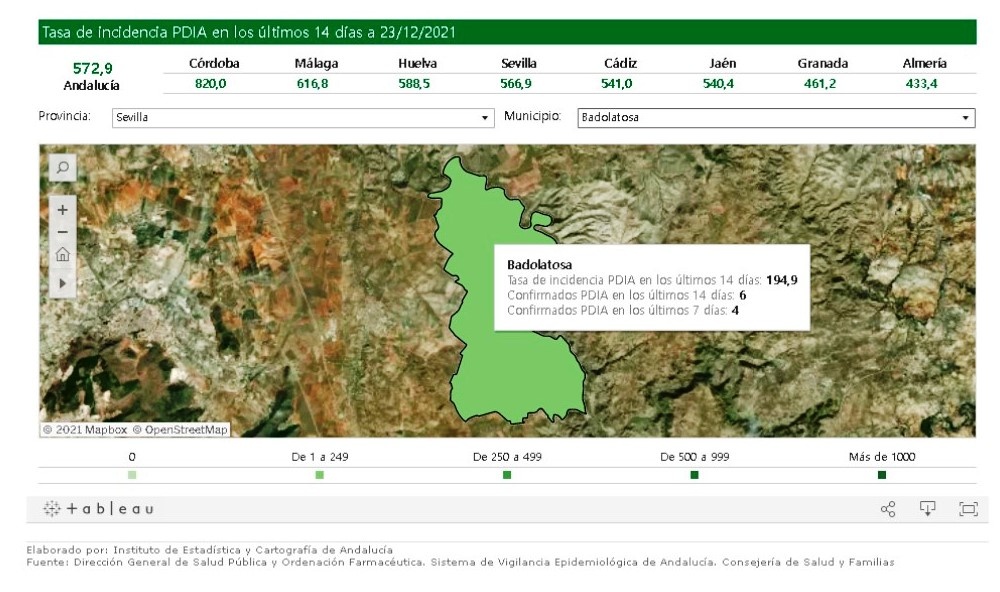Click the map search magnifier icon
The width and height of the screenshot is (1000, 592).
tap(62, 169)
